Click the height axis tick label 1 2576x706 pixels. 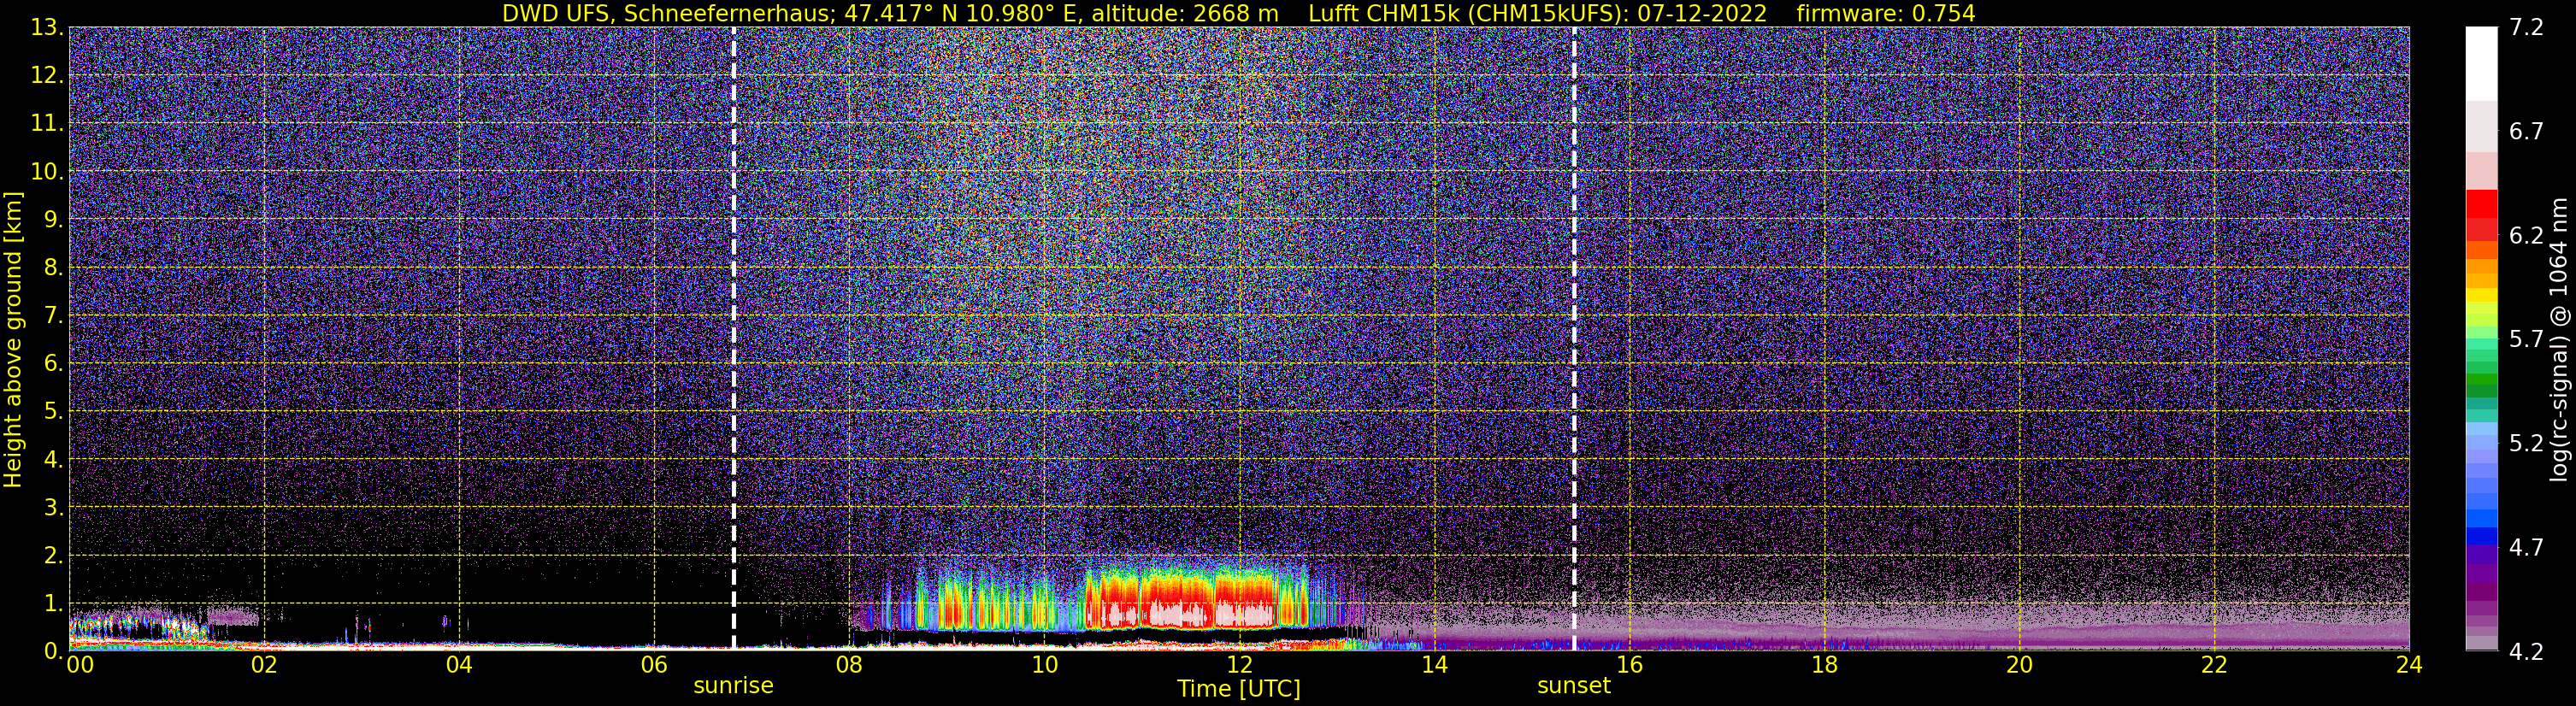click(53, 603)
